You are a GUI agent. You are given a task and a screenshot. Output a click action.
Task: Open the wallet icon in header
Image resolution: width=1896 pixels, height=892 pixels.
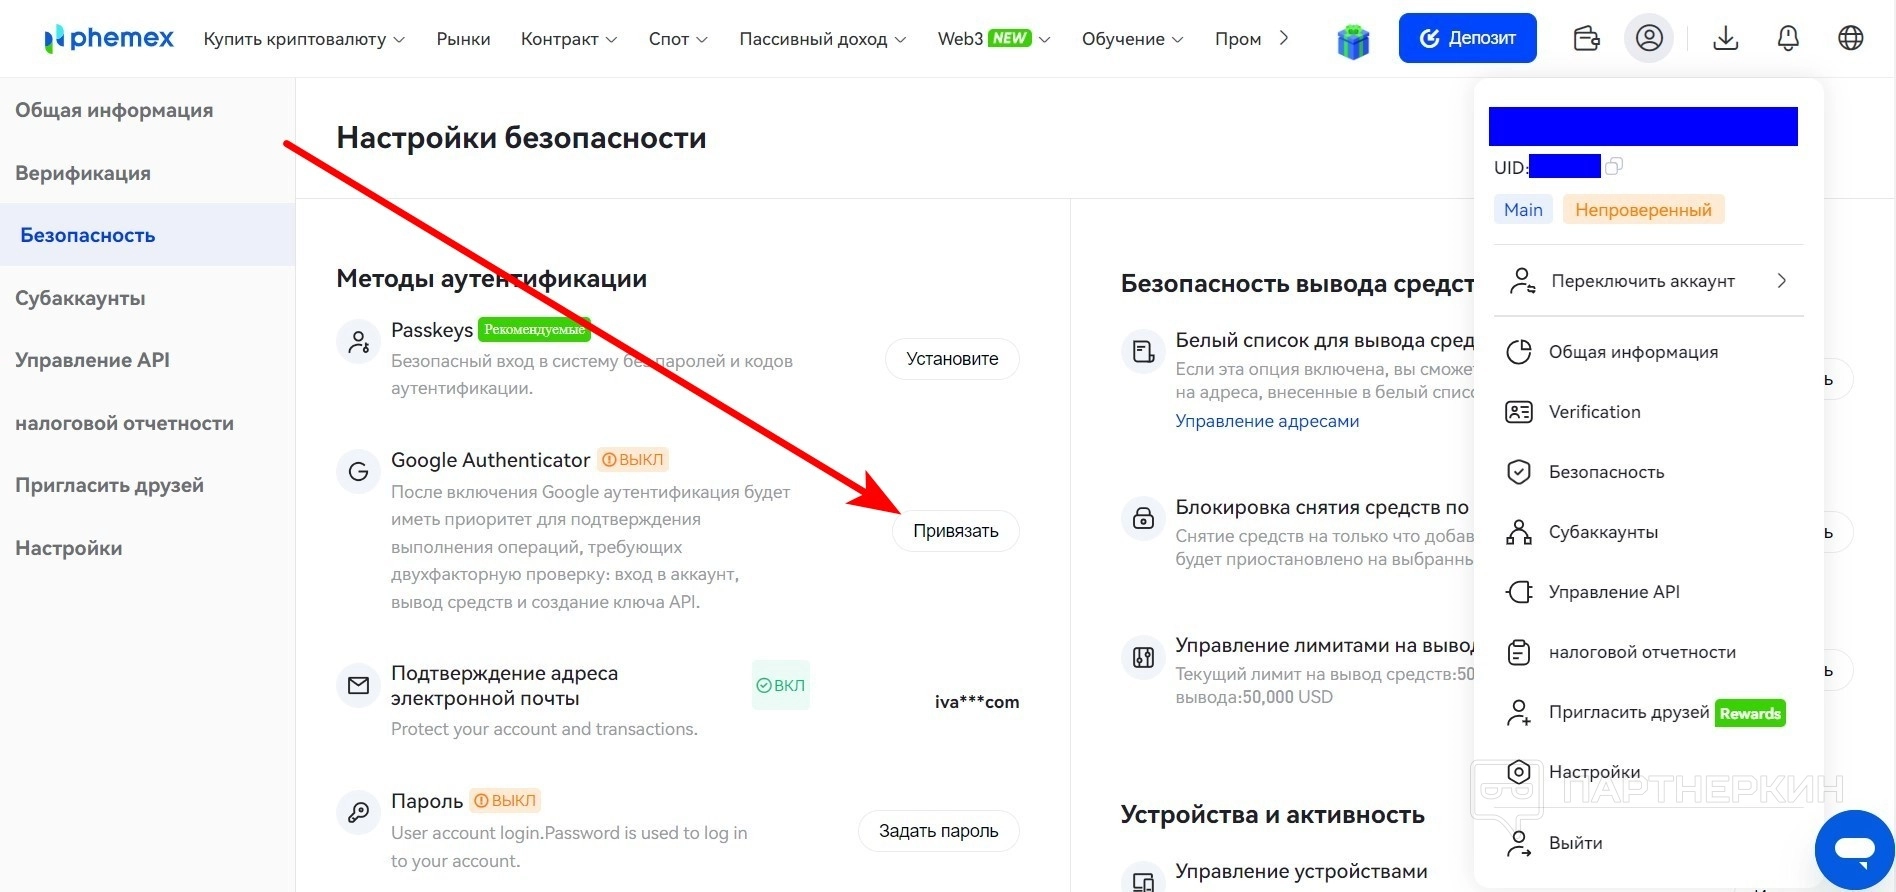[x=1586, y=39]
